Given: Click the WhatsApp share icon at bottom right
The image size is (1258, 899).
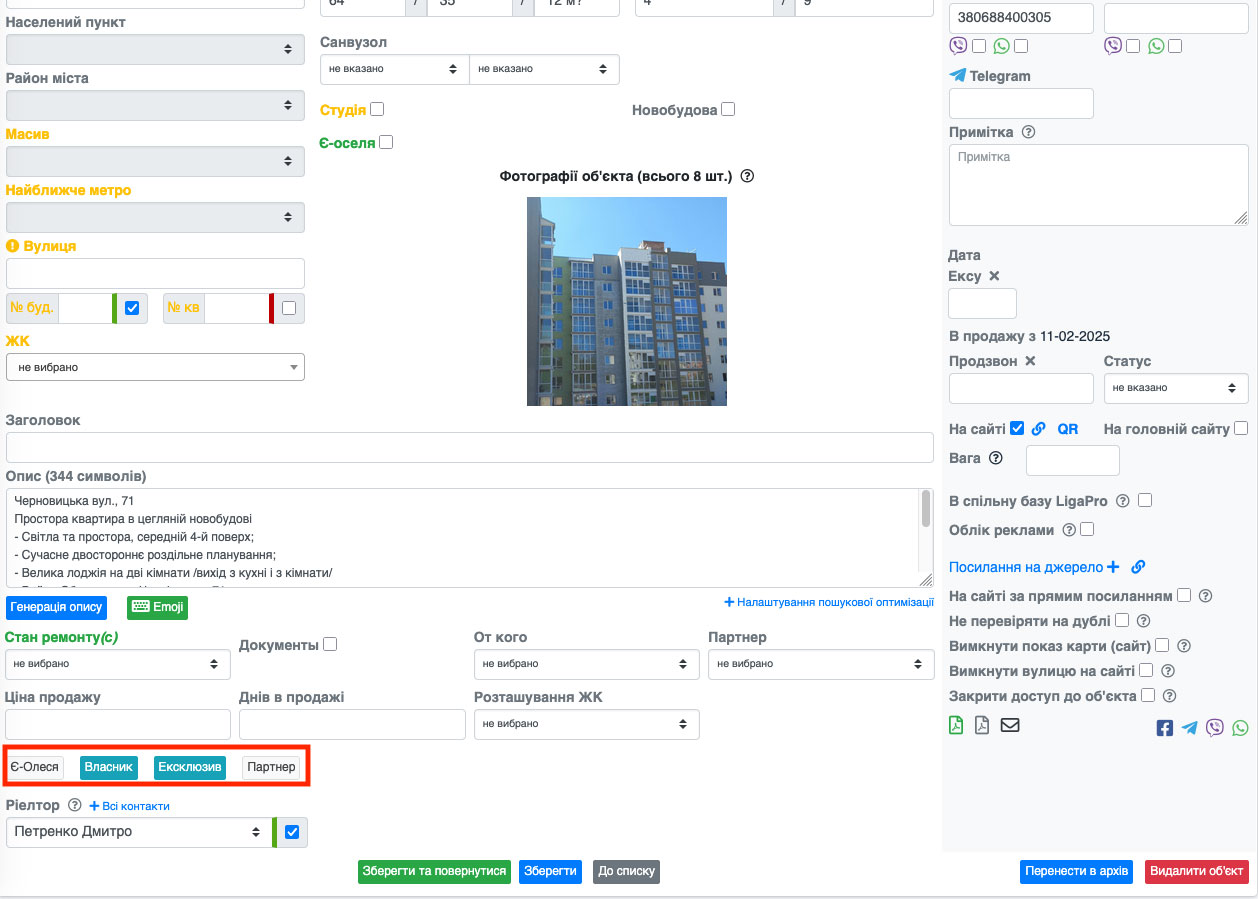Looking at the screenshot, I should pyautogui.click(x=1241, y=728).
